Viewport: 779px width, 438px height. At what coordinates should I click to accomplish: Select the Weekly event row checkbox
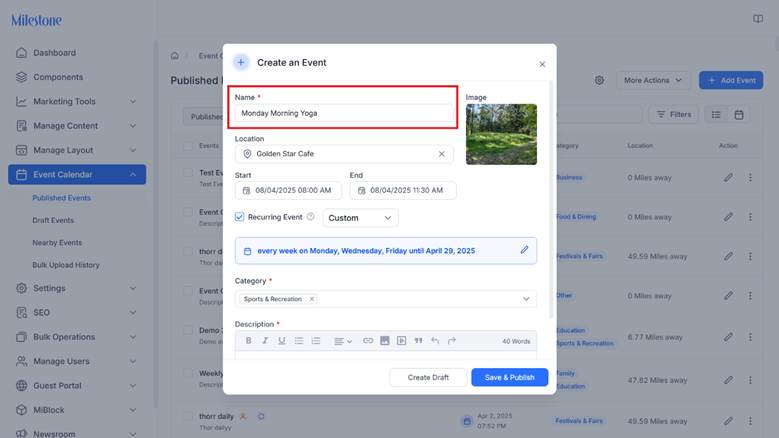click(x=188, y=373)
